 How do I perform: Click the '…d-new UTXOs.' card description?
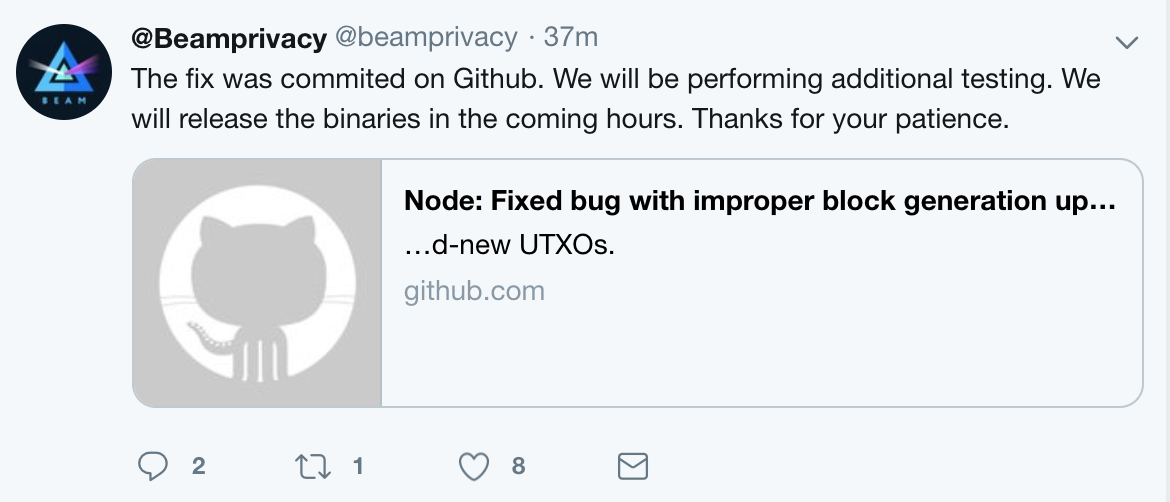point(510,245)
